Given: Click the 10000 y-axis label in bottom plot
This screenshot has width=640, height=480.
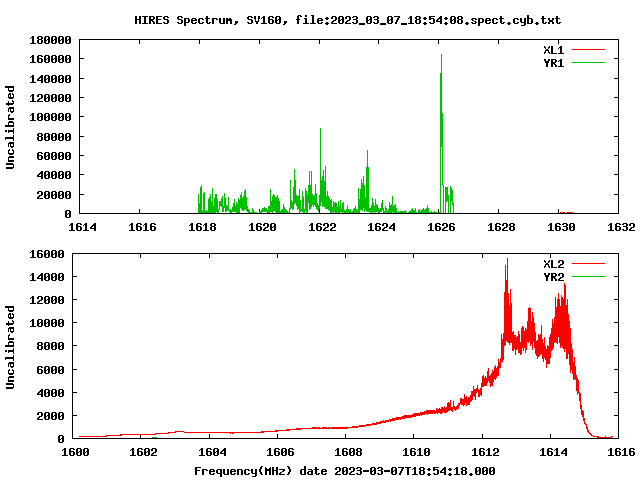Looking at the screenshot, I should click(x=47, y=323).
